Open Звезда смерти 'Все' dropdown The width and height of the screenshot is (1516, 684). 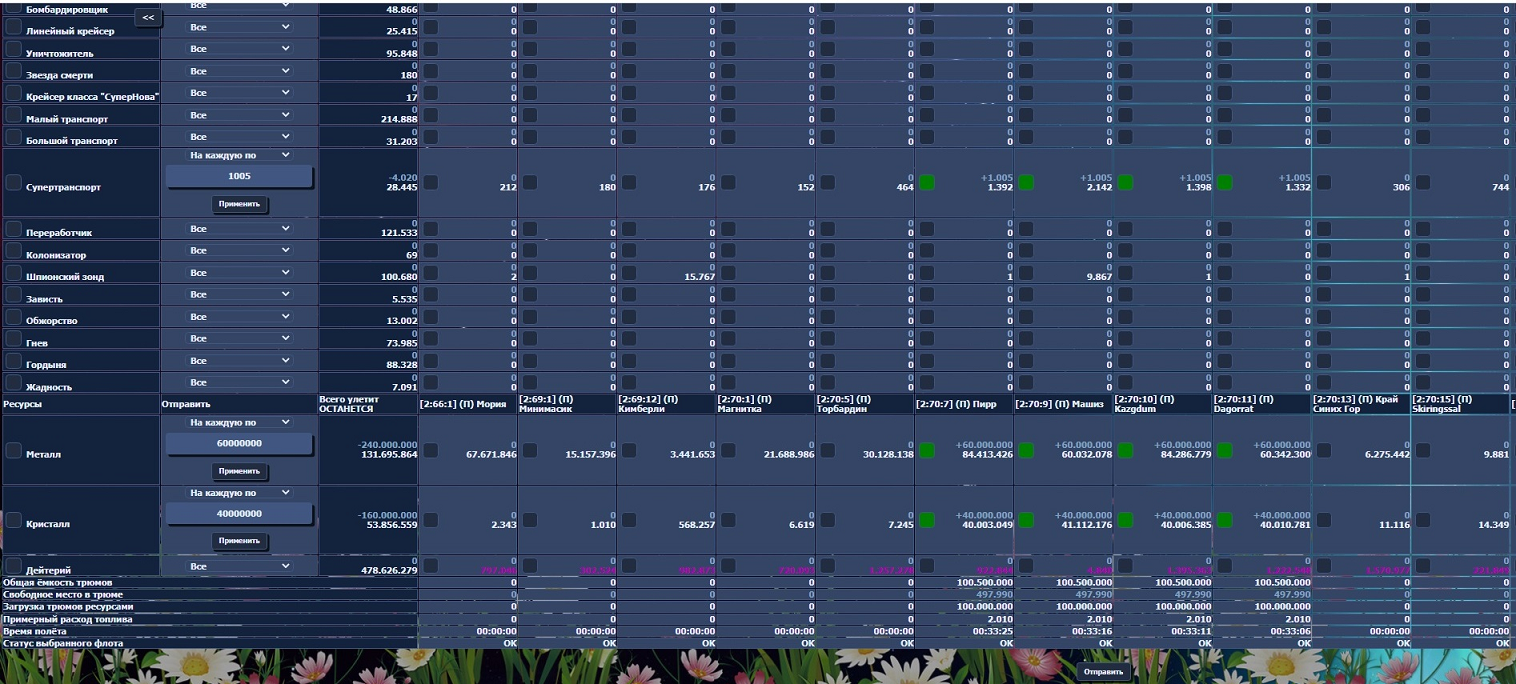tap(239, 71)
